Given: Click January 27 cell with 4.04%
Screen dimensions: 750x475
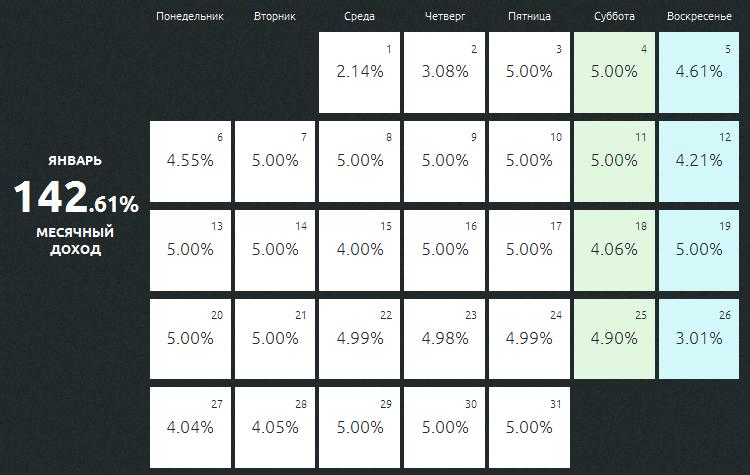Looking at the screenshot, I should coord(190,427).
